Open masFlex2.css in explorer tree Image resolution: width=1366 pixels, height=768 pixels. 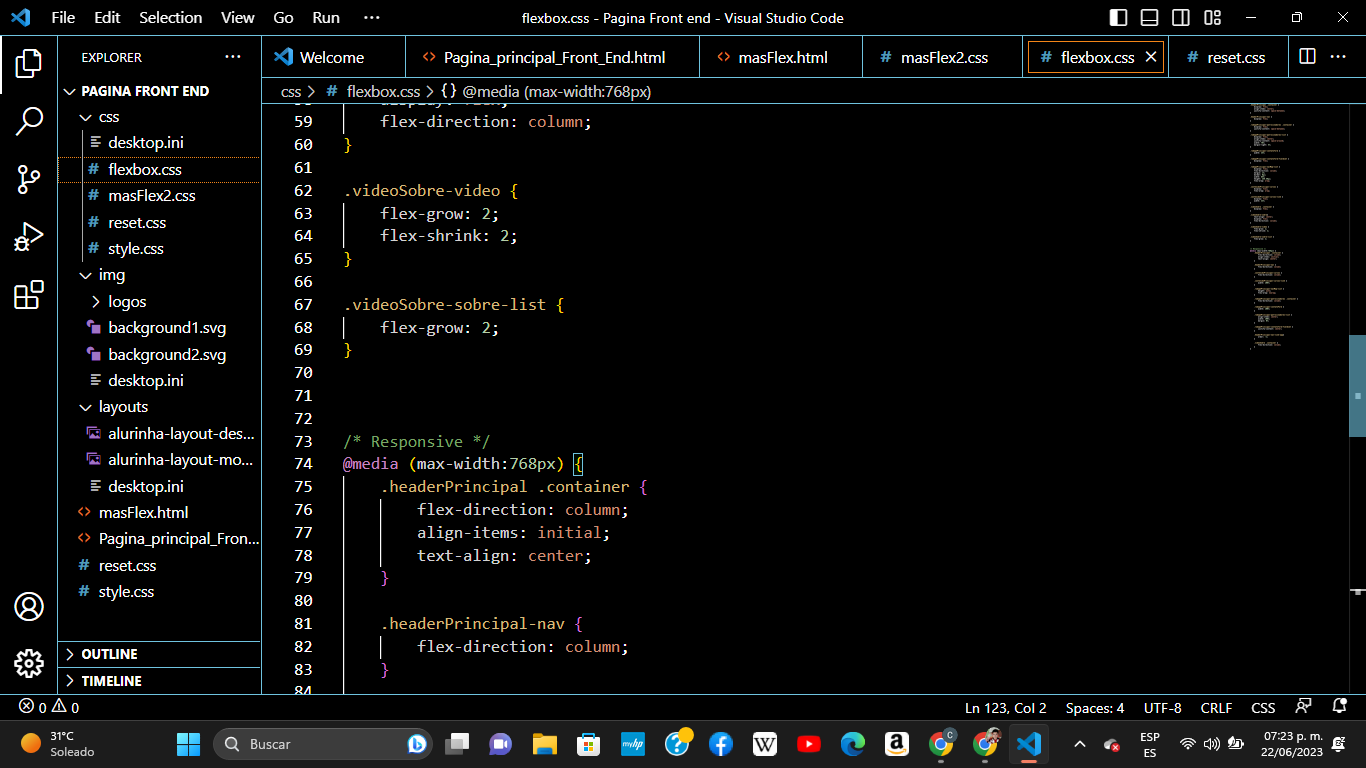click(159, 196)
